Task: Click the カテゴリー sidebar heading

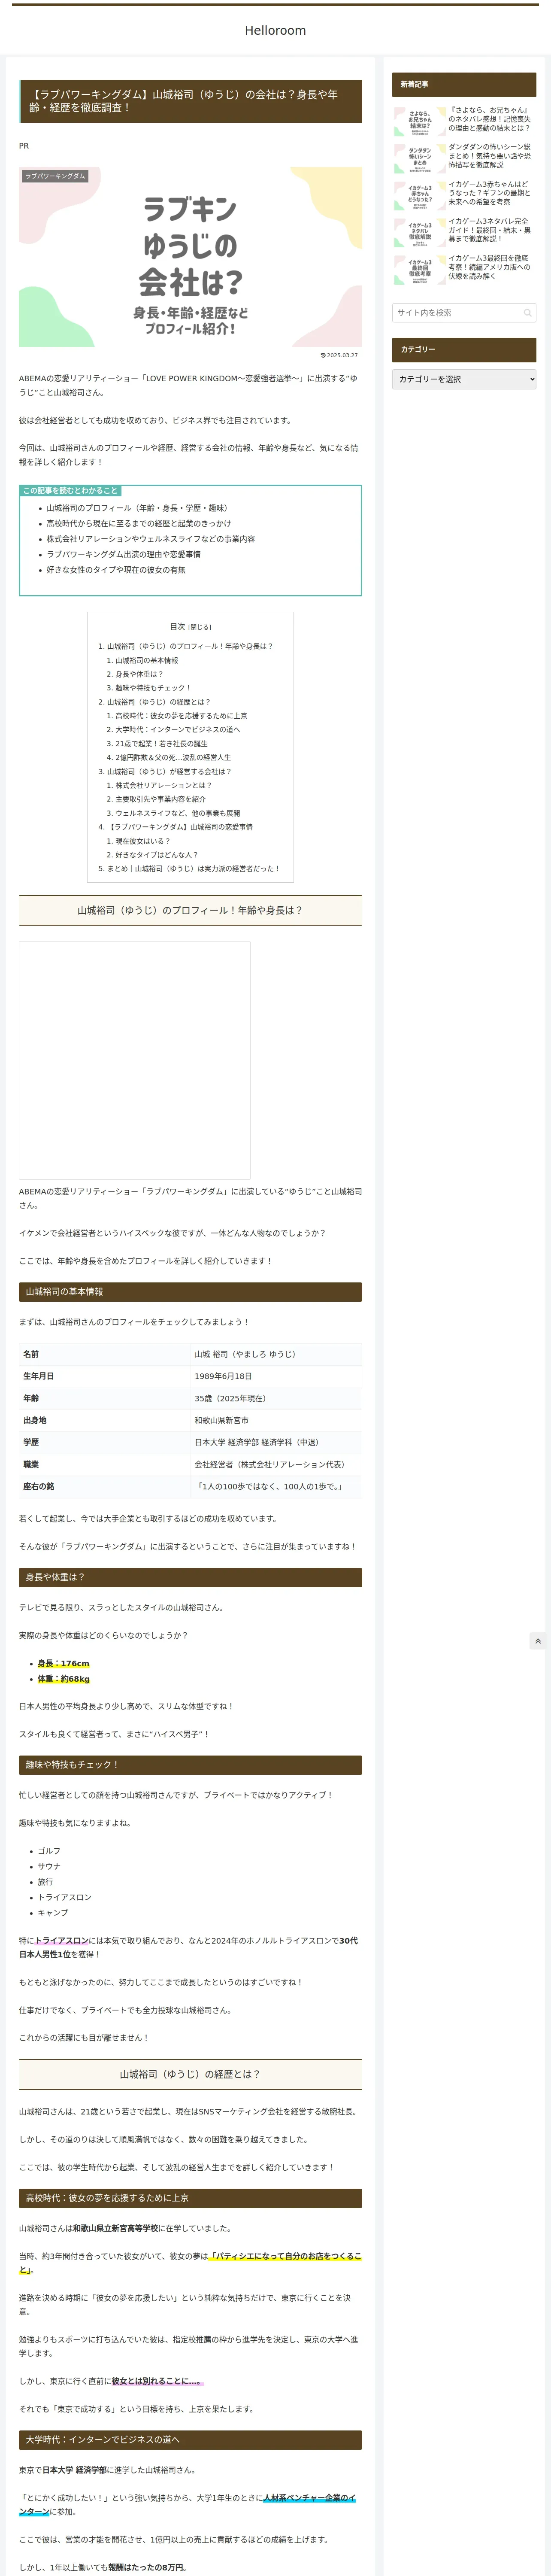Action: tap(464, 349)
